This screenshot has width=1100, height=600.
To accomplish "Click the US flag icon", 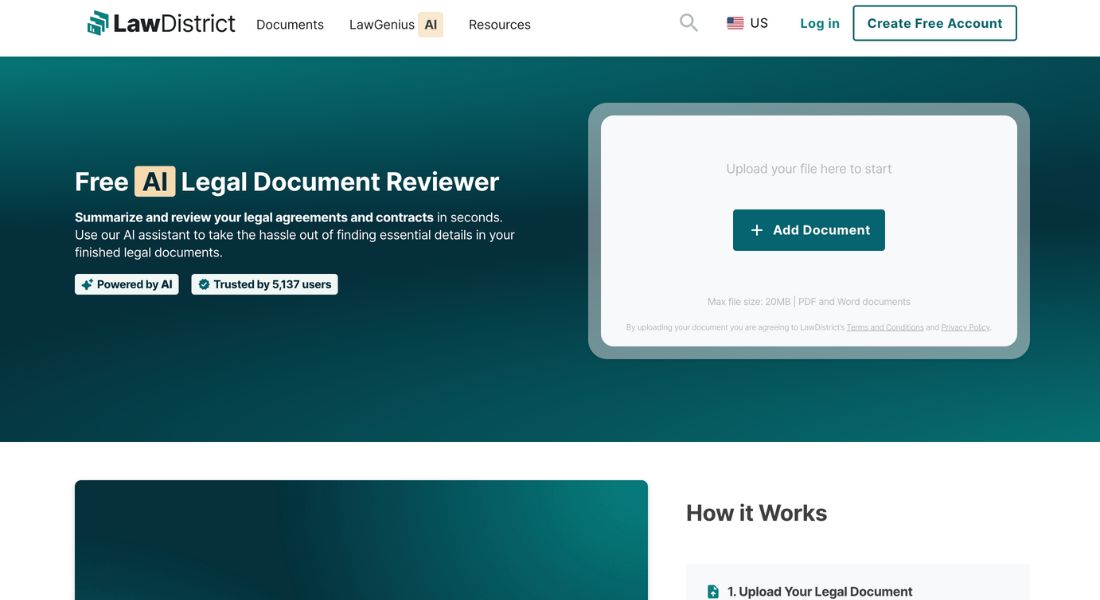I will pos(735,23).
